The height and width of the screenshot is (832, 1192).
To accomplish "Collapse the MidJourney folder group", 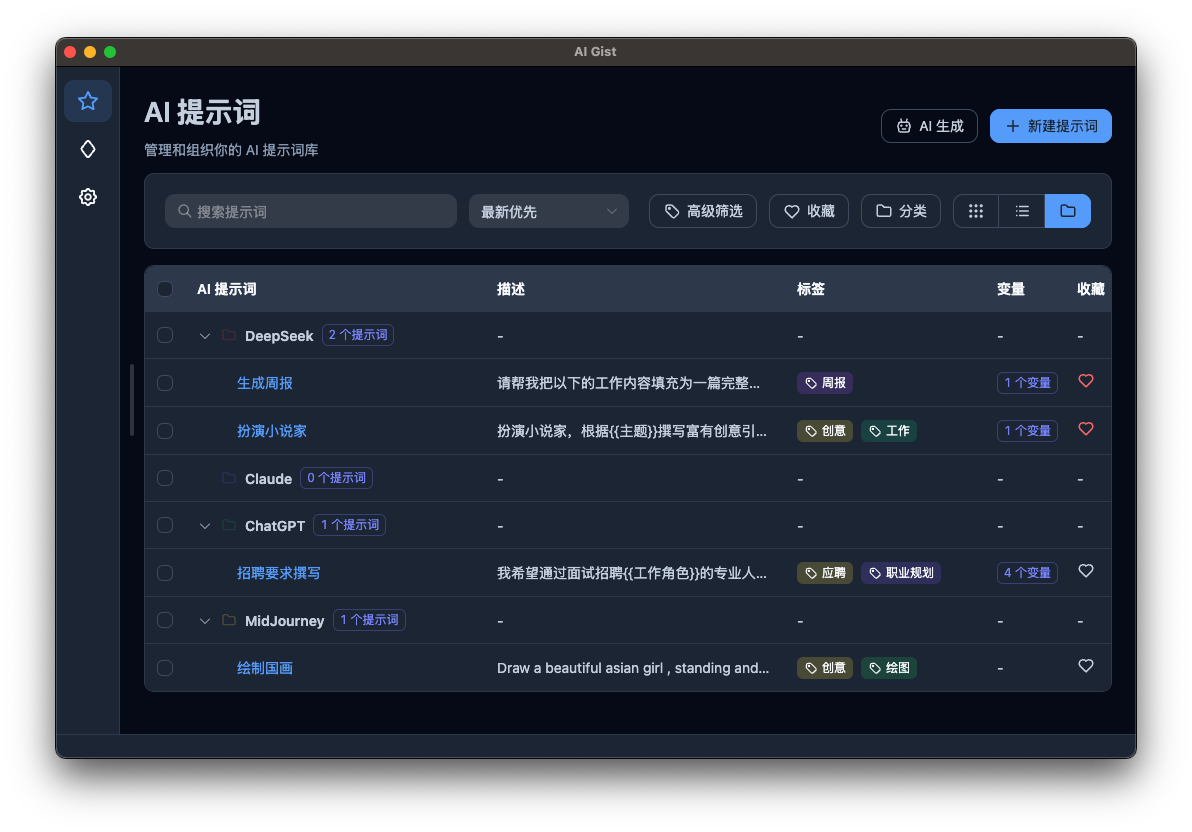I will click(204, 620).
